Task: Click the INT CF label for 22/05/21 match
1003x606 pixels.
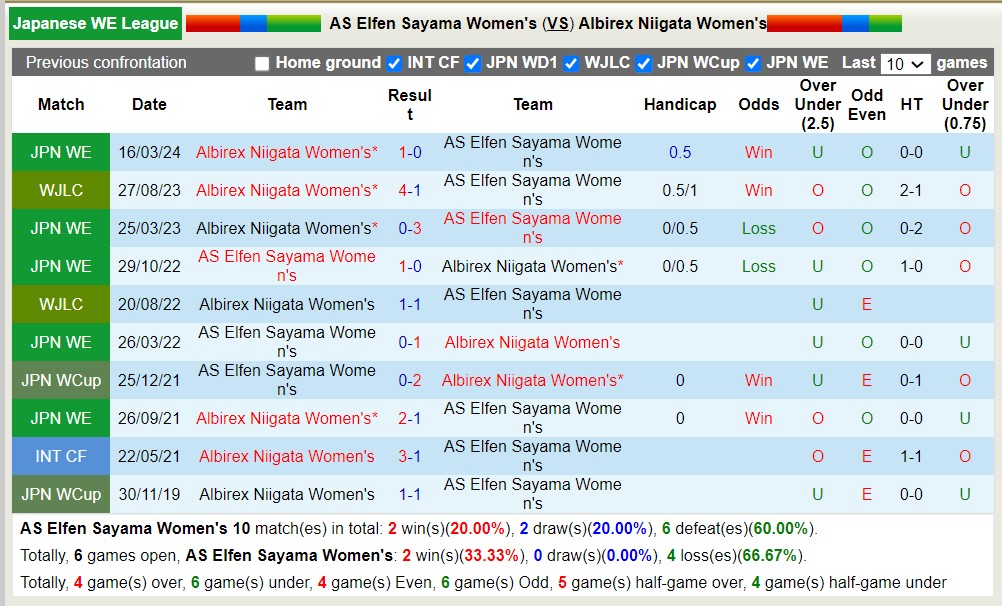Action: (61, 456)
